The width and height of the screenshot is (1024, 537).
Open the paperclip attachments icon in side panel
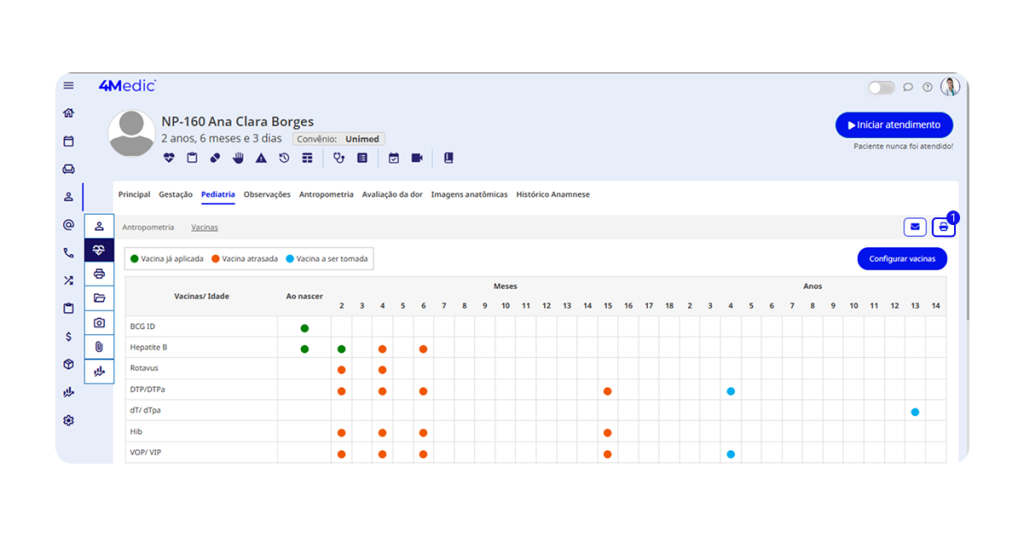[99, 346]
